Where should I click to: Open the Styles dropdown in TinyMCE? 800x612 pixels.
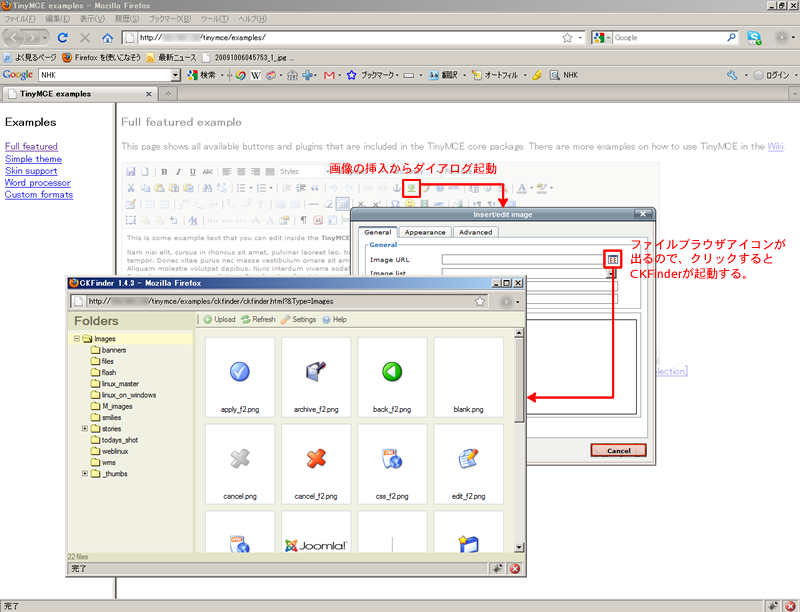click(x=303, y=171)
